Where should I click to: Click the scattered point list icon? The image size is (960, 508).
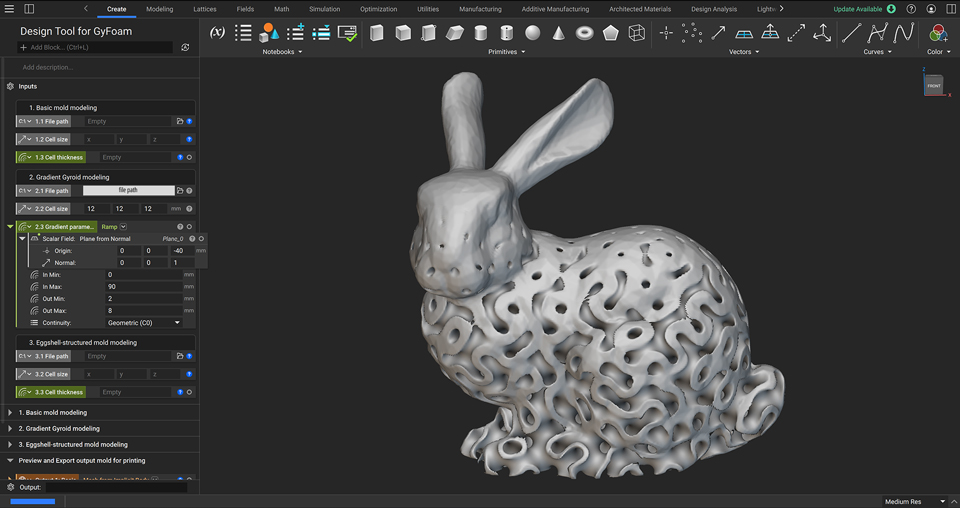pyautogui.click(x=692, y=33)
